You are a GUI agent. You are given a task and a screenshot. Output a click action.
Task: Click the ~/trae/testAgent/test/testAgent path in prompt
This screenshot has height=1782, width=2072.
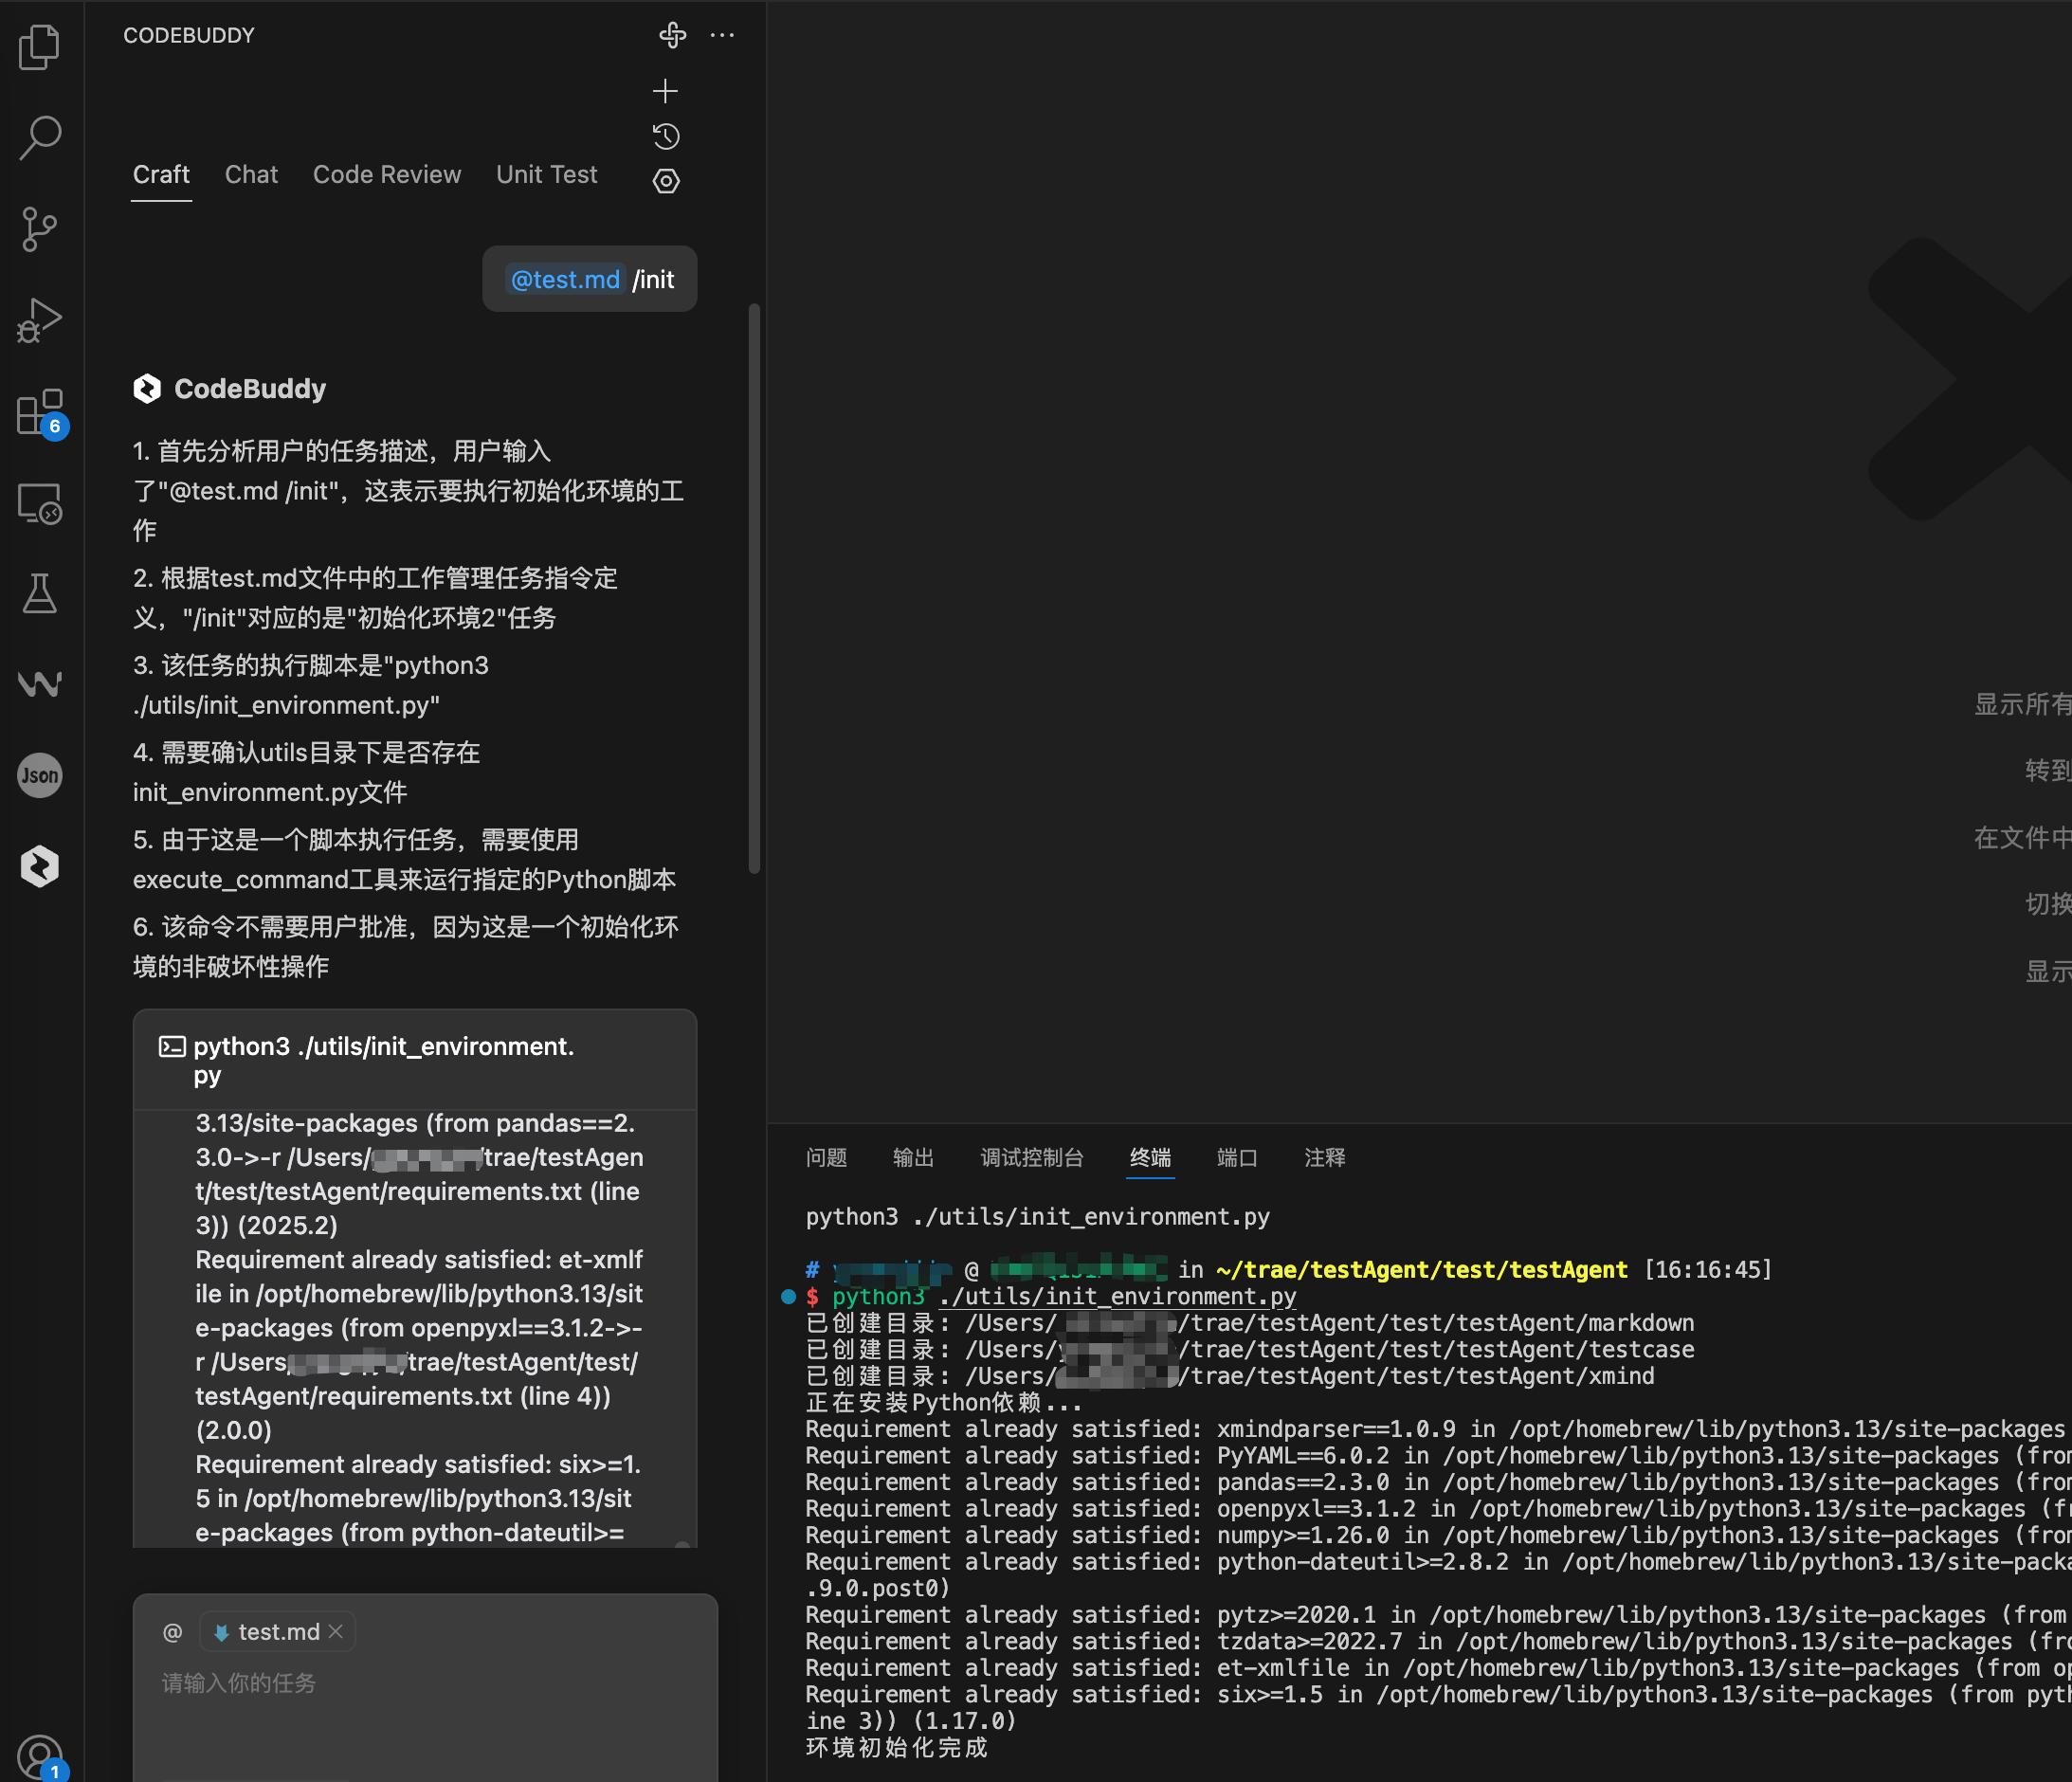pyautogui.click(x=1421, y=1270)
